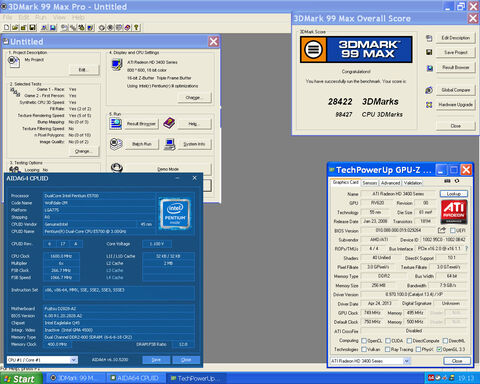Open the File menu

pos(7,17)
